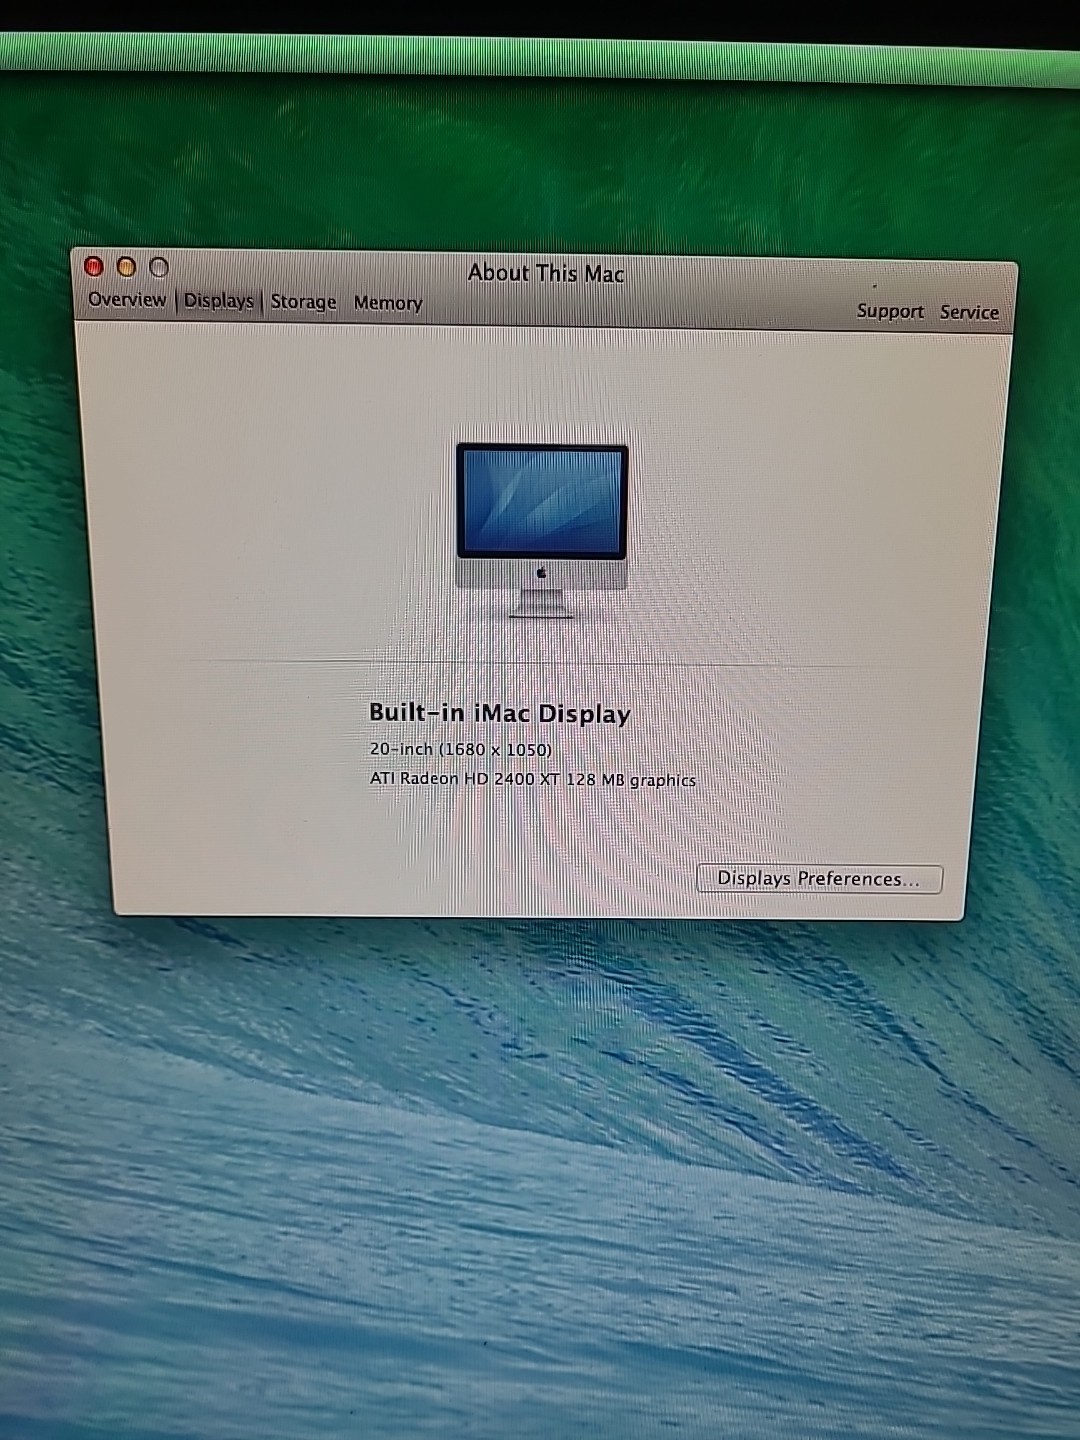Click the Built-in iMac Display heading
This screenshot has height=1440, width=1080.
[x=500, y=713]
